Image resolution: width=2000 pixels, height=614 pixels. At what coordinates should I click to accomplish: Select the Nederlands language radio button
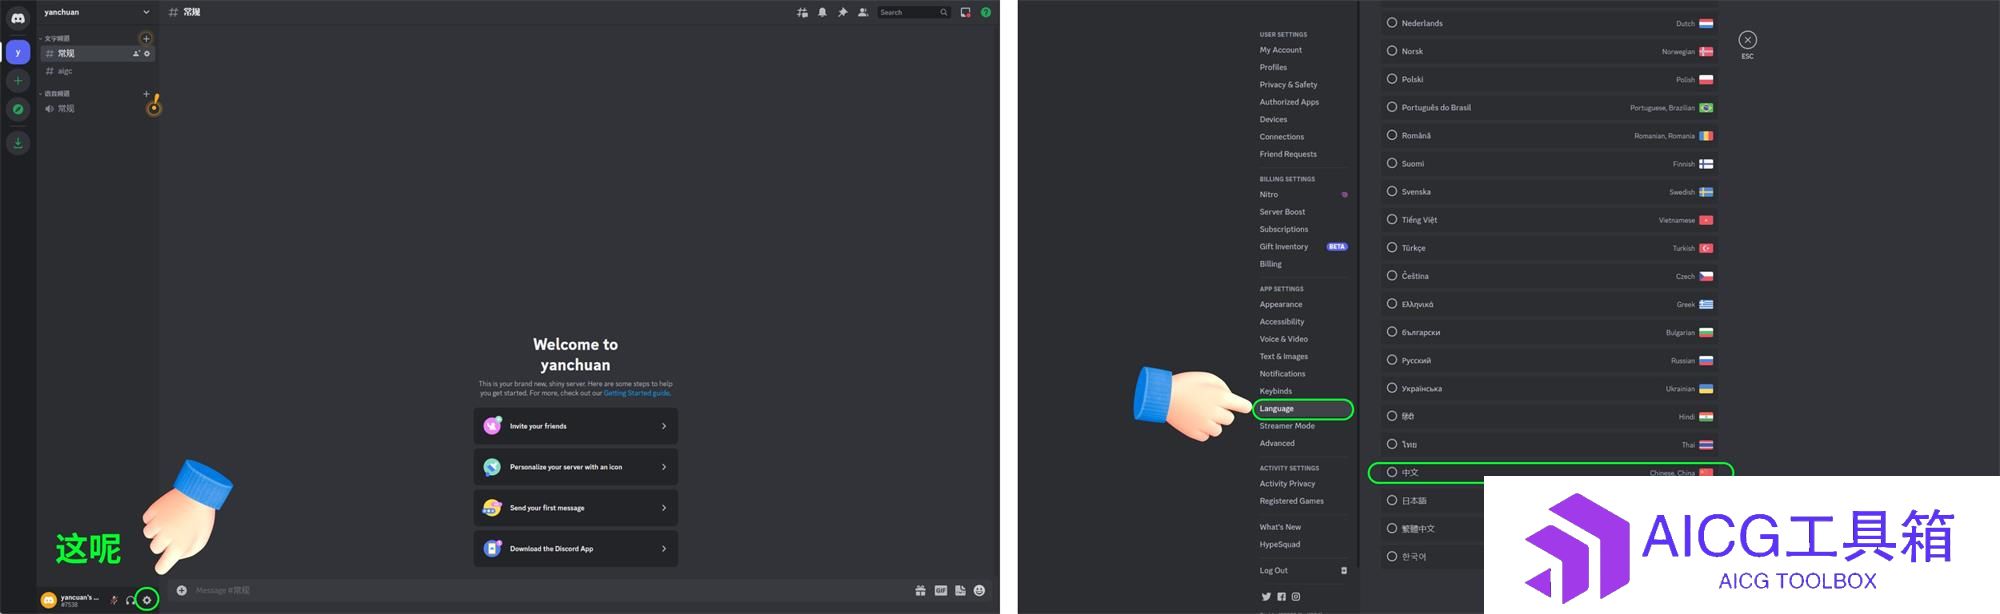point(1391,22)
